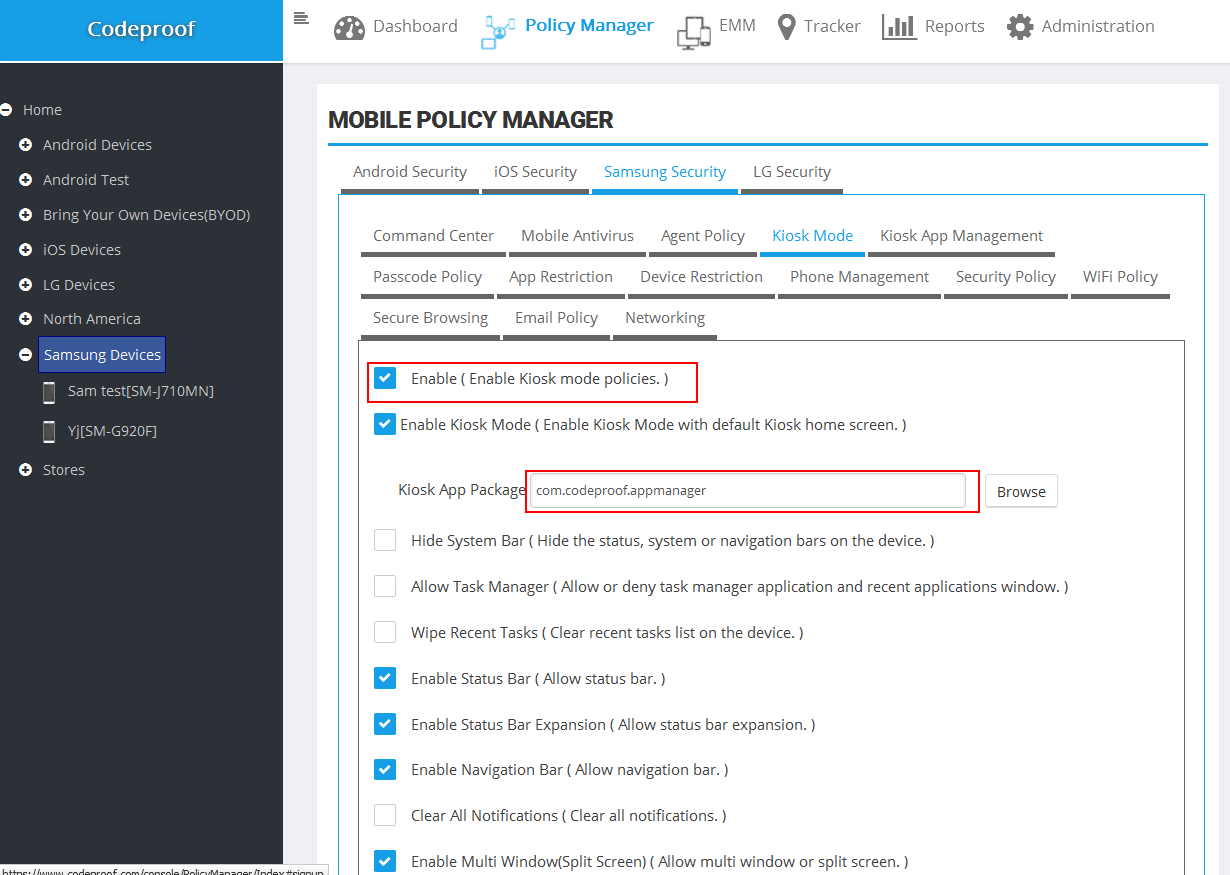
Task: Click the Tracker location pin icon
Action: point(786,28)
